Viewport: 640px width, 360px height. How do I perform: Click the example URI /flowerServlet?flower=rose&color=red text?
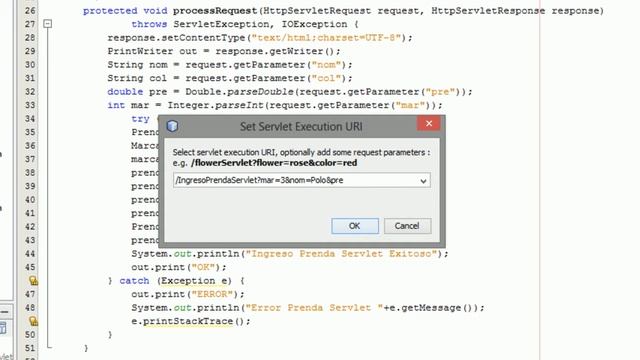point(274,163)
